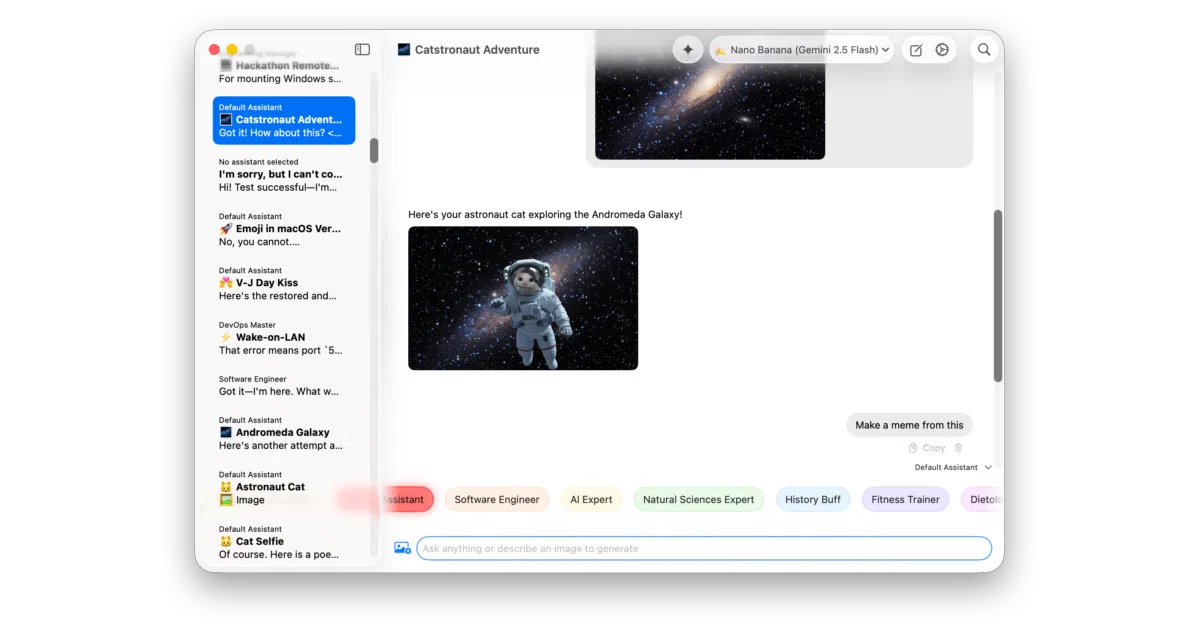Open the chat settings gear icon
This screenshot has height=630, width=1200.
[x=942, y=50]
